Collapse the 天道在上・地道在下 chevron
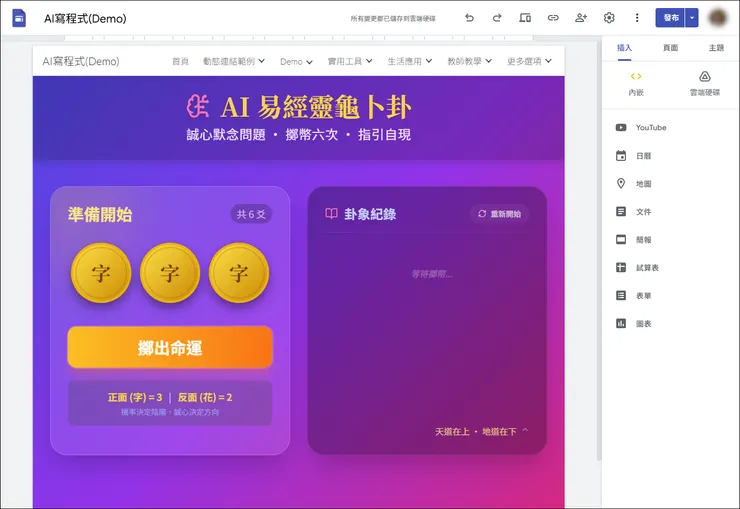The image size is (740, 509). (525, 430)
